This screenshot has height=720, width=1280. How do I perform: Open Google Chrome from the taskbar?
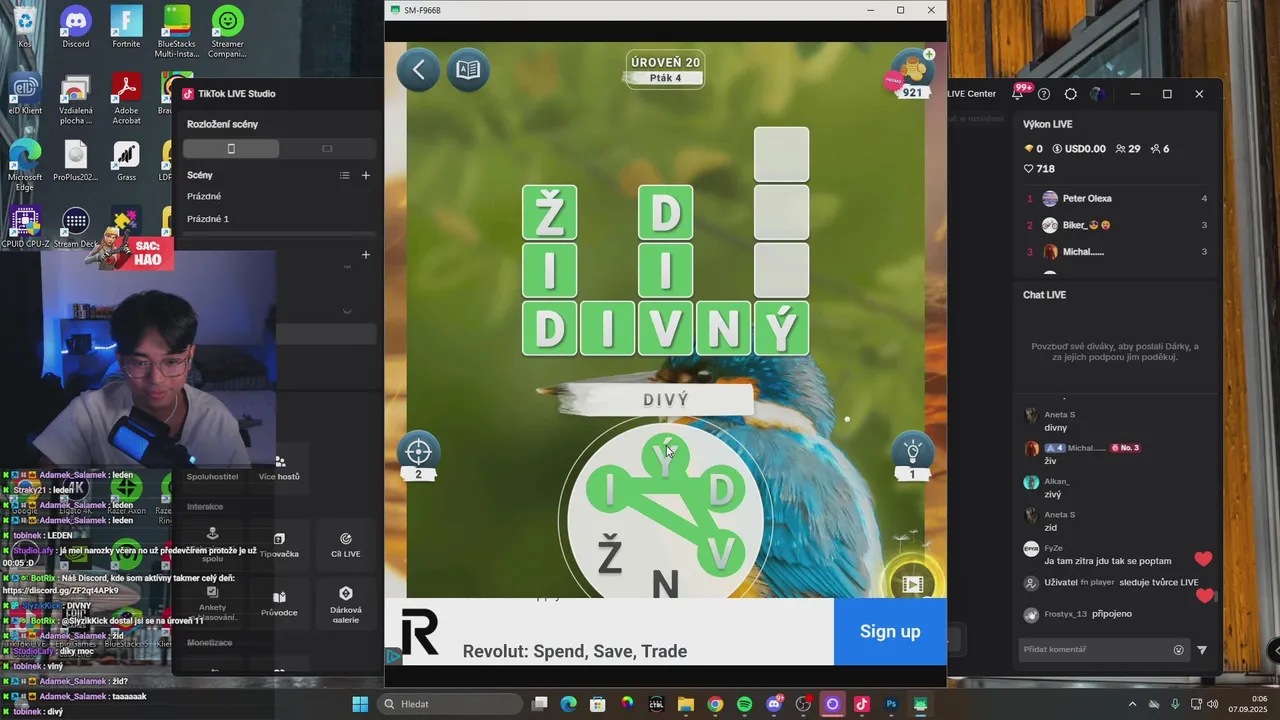(715, 704)
